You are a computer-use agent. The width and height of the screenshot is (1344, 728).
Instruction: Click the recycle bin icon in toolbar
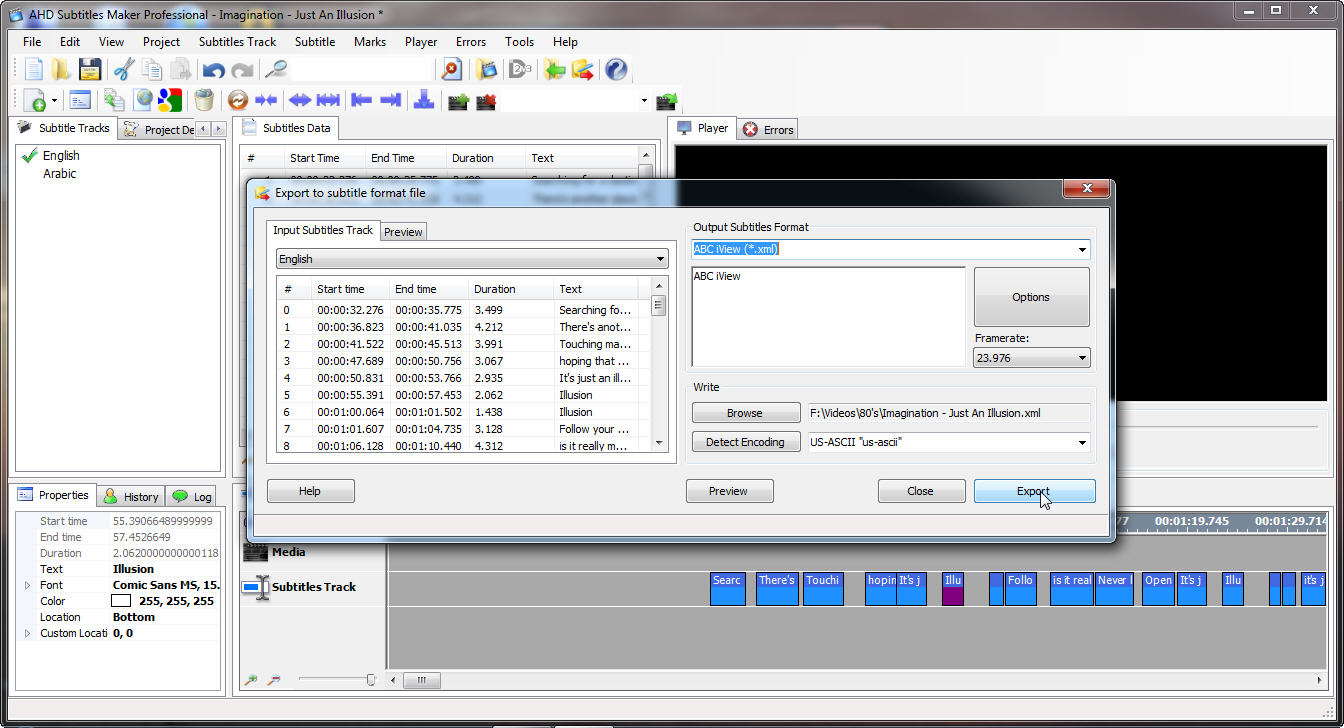204,100
